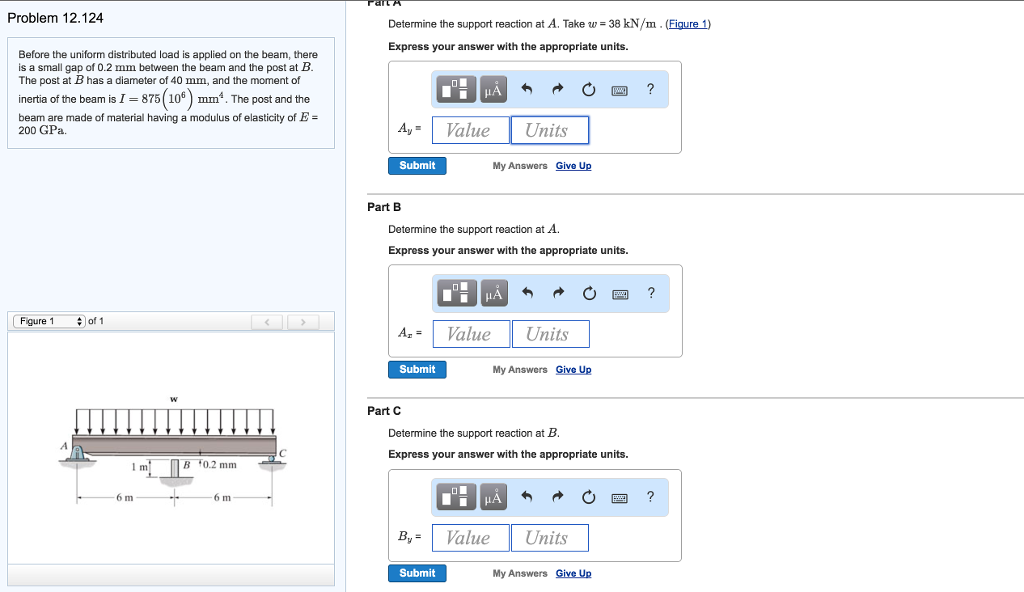Click the Value input field in Part B
This screenshot has height=592, width=1024.
[x=470, y=333]
